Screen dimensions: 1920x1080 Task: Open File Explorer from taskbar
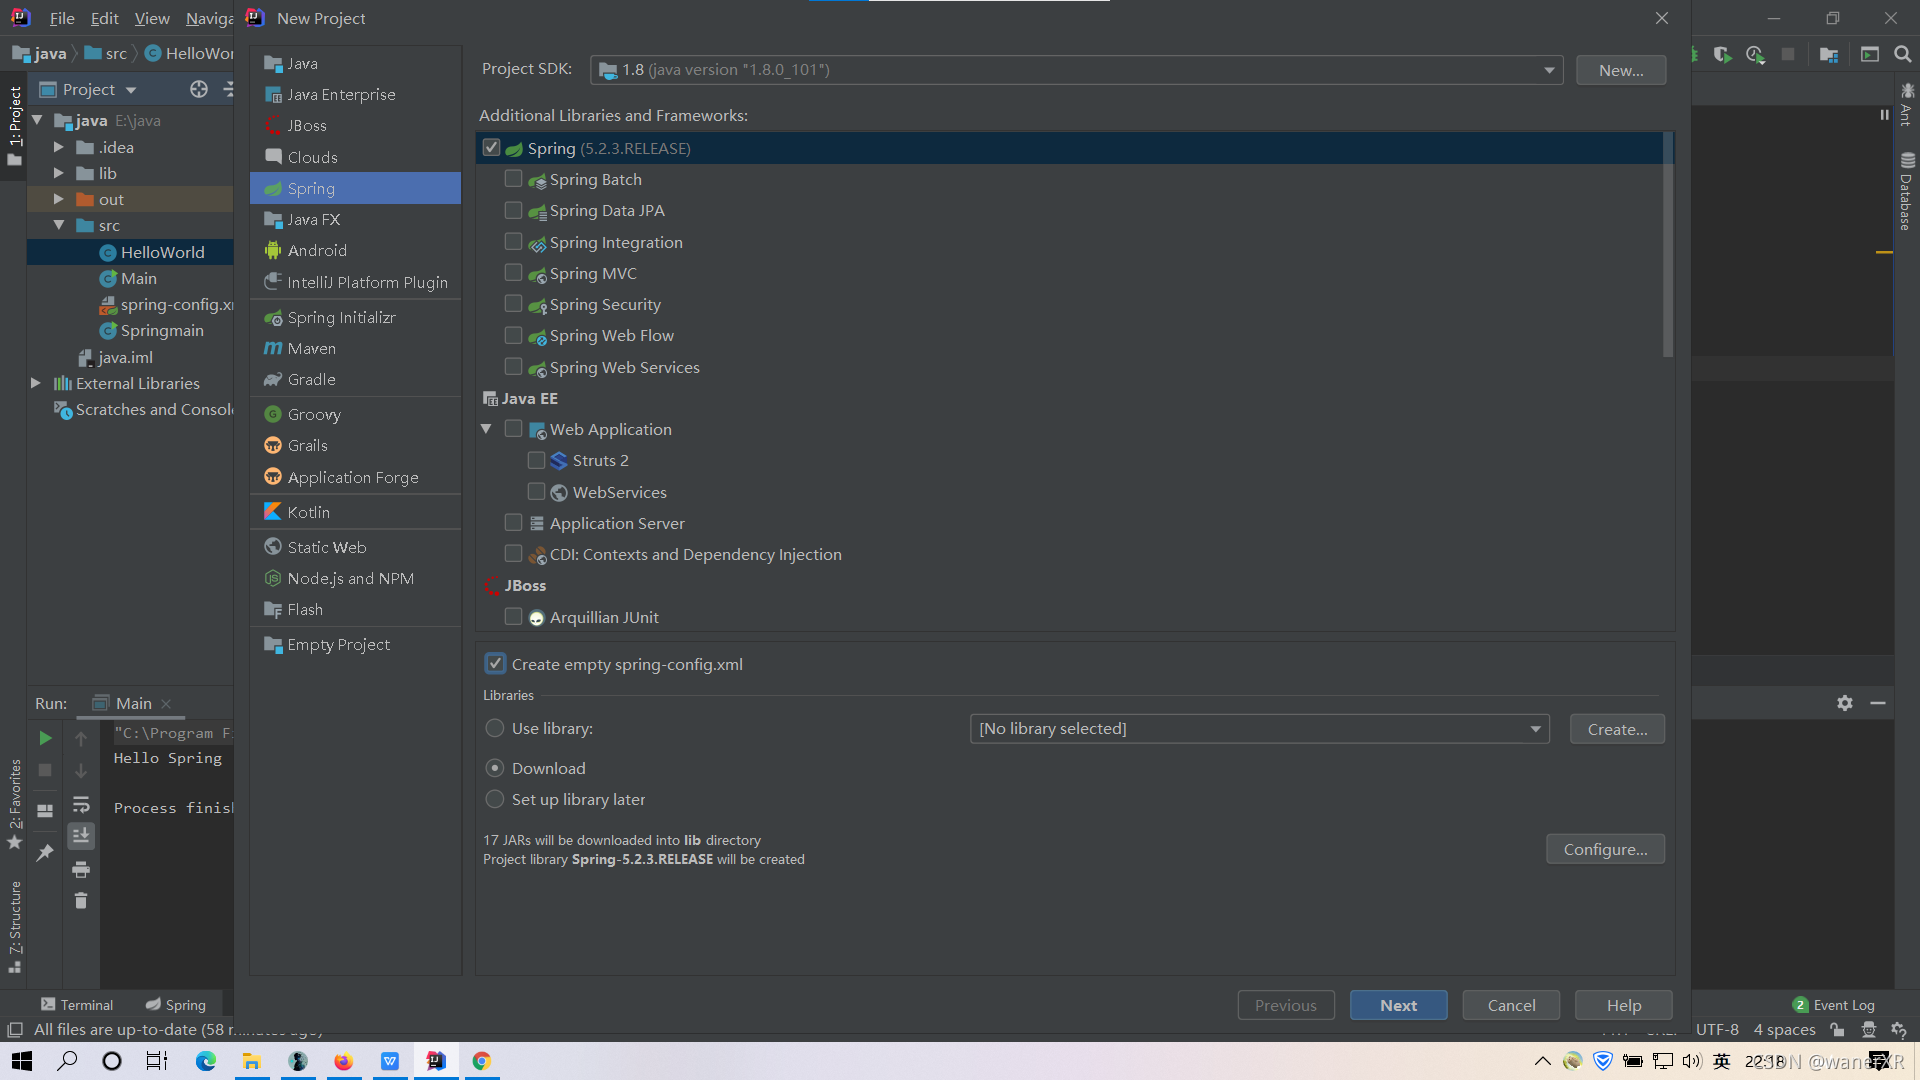click(x=252, y=1061)
